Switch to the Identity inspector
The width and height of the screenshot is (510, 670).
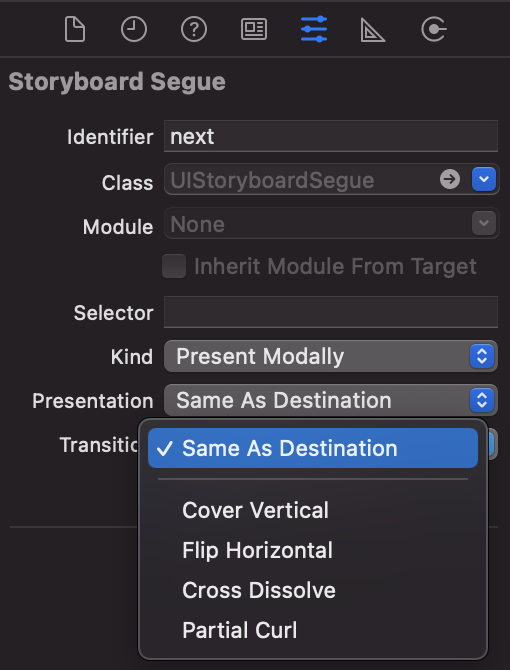click(254, 29)
